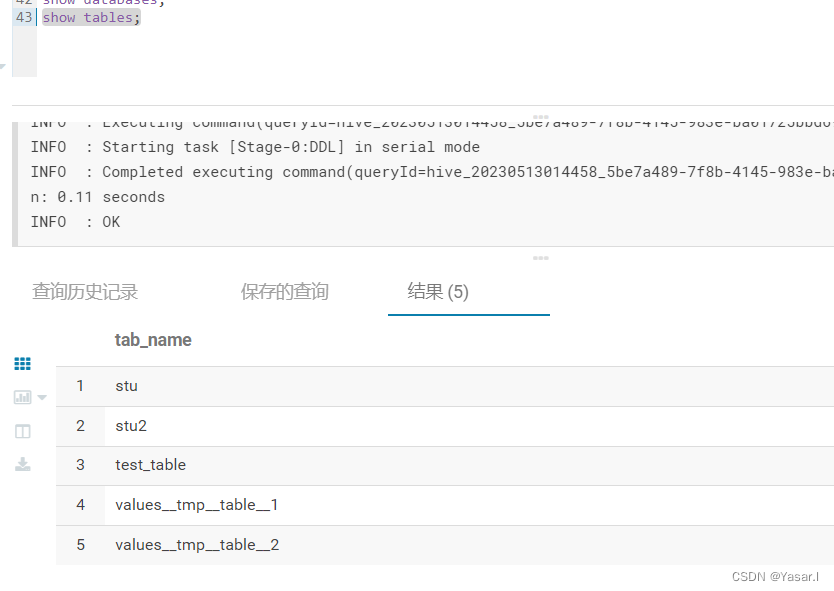This screenshot has height=591, width=834.
Task: Click the tab_name column header
Action: [153, 340]
